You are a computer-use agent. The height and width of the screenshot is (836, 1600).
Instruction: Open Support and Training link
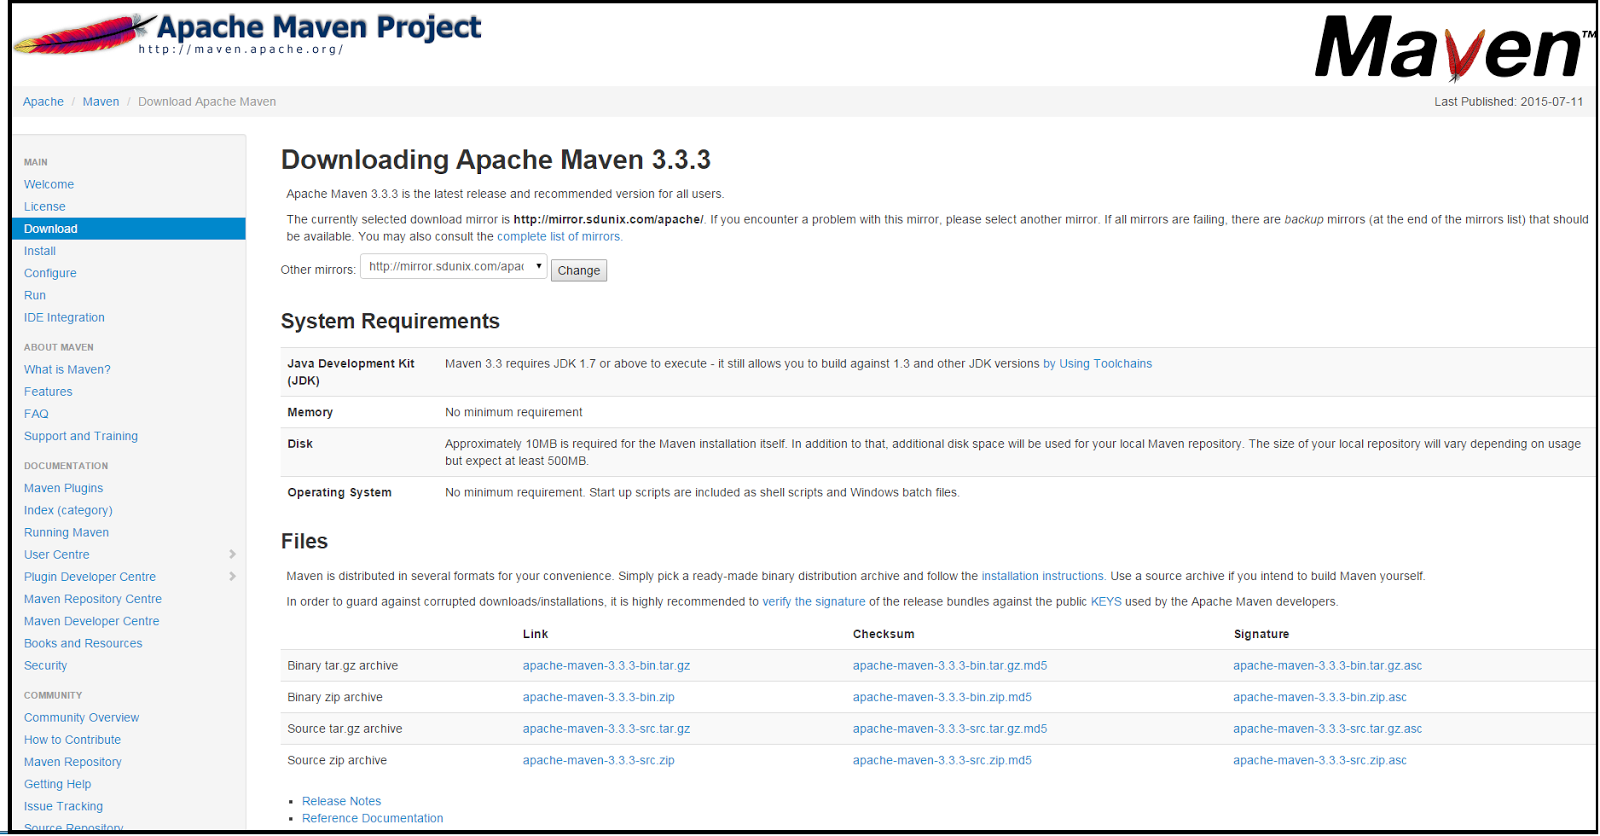pos(81,436)
